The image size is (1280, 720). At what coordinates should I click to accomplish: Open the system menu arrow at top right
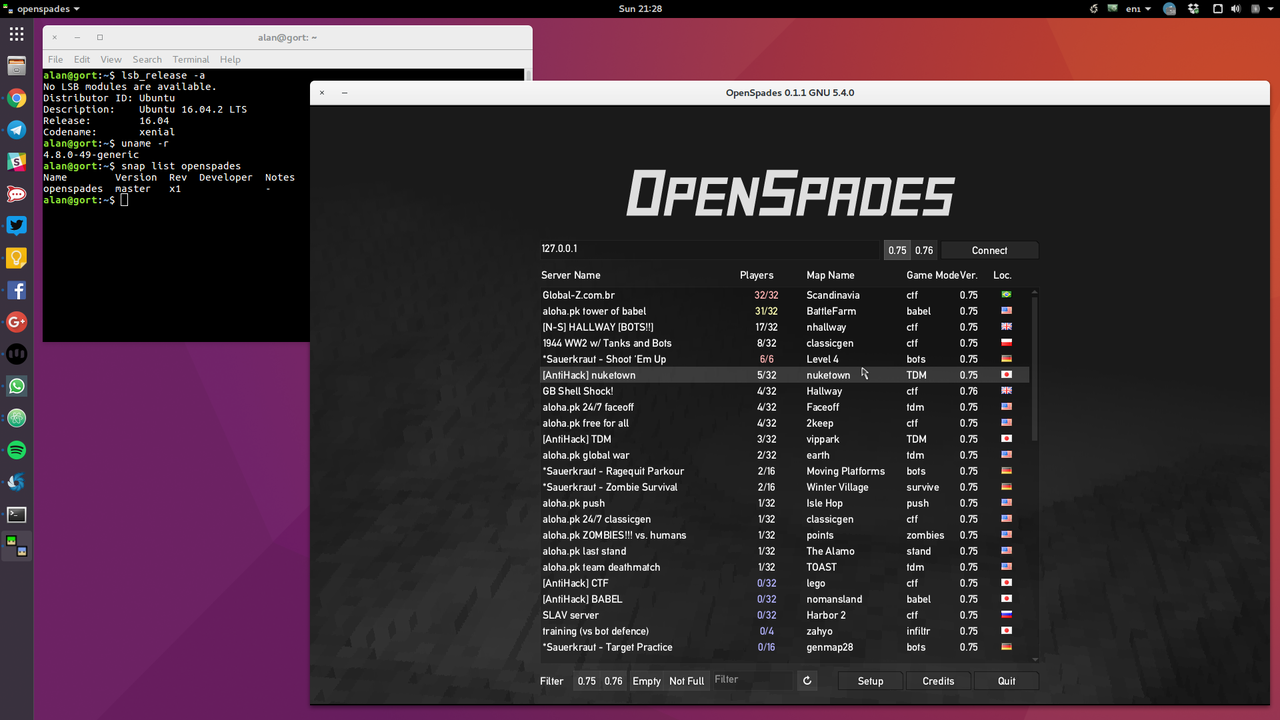tap(1269, 9)
